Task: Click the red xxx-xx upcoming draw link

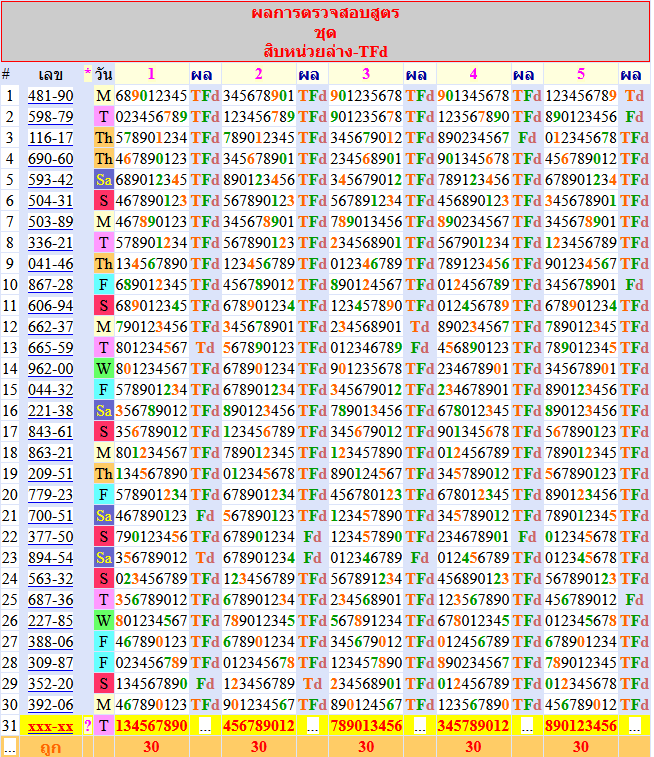Action: (50, 726)
